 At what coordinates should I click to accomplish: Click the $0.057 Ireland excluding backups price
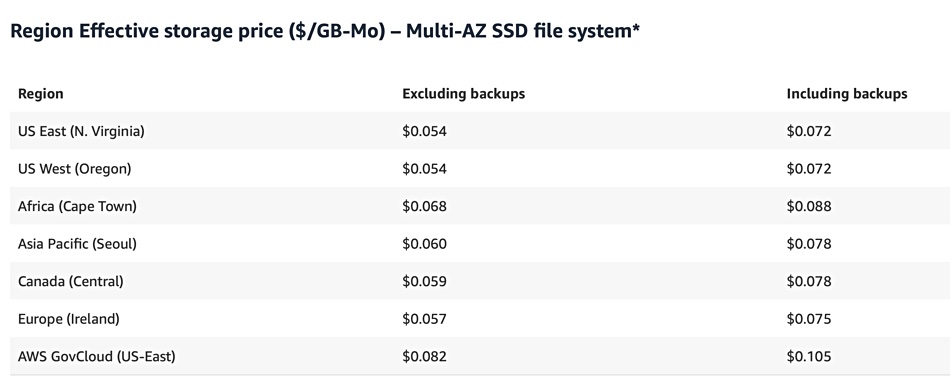424,319
